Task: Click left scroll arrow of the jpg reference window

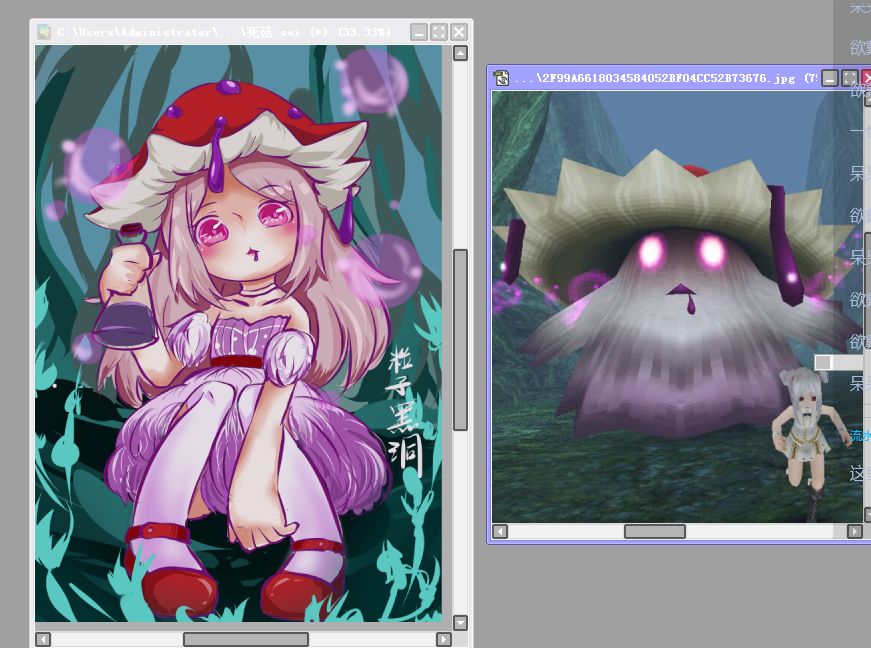Action: (x=500, y=531)
